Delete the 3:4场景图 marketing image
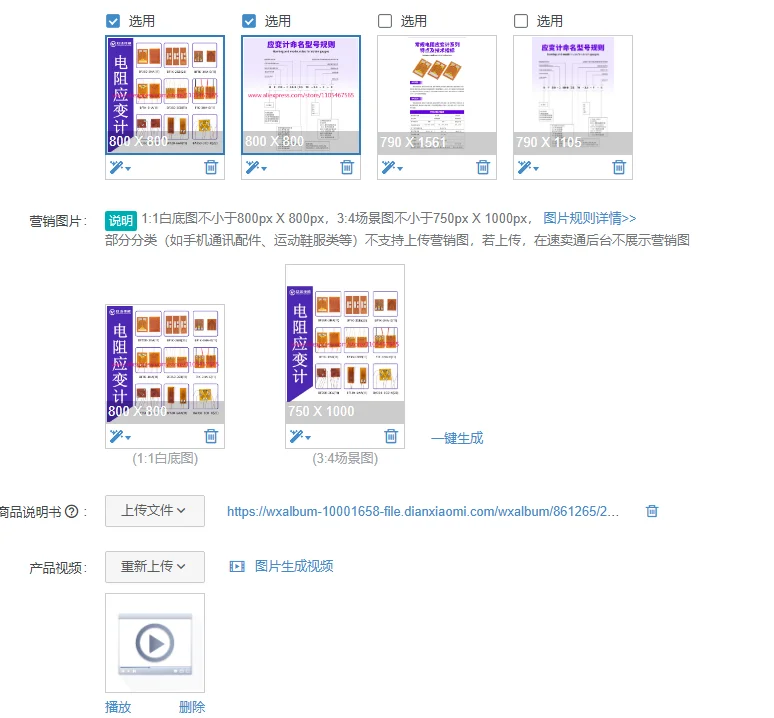This screenshot has height=718, width=774. coord(391,436)
